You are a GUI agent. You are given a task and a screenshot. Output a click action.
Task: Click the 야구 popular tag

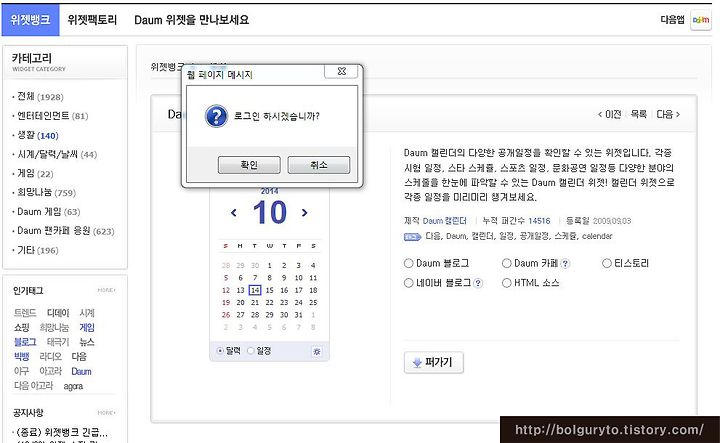22,371
